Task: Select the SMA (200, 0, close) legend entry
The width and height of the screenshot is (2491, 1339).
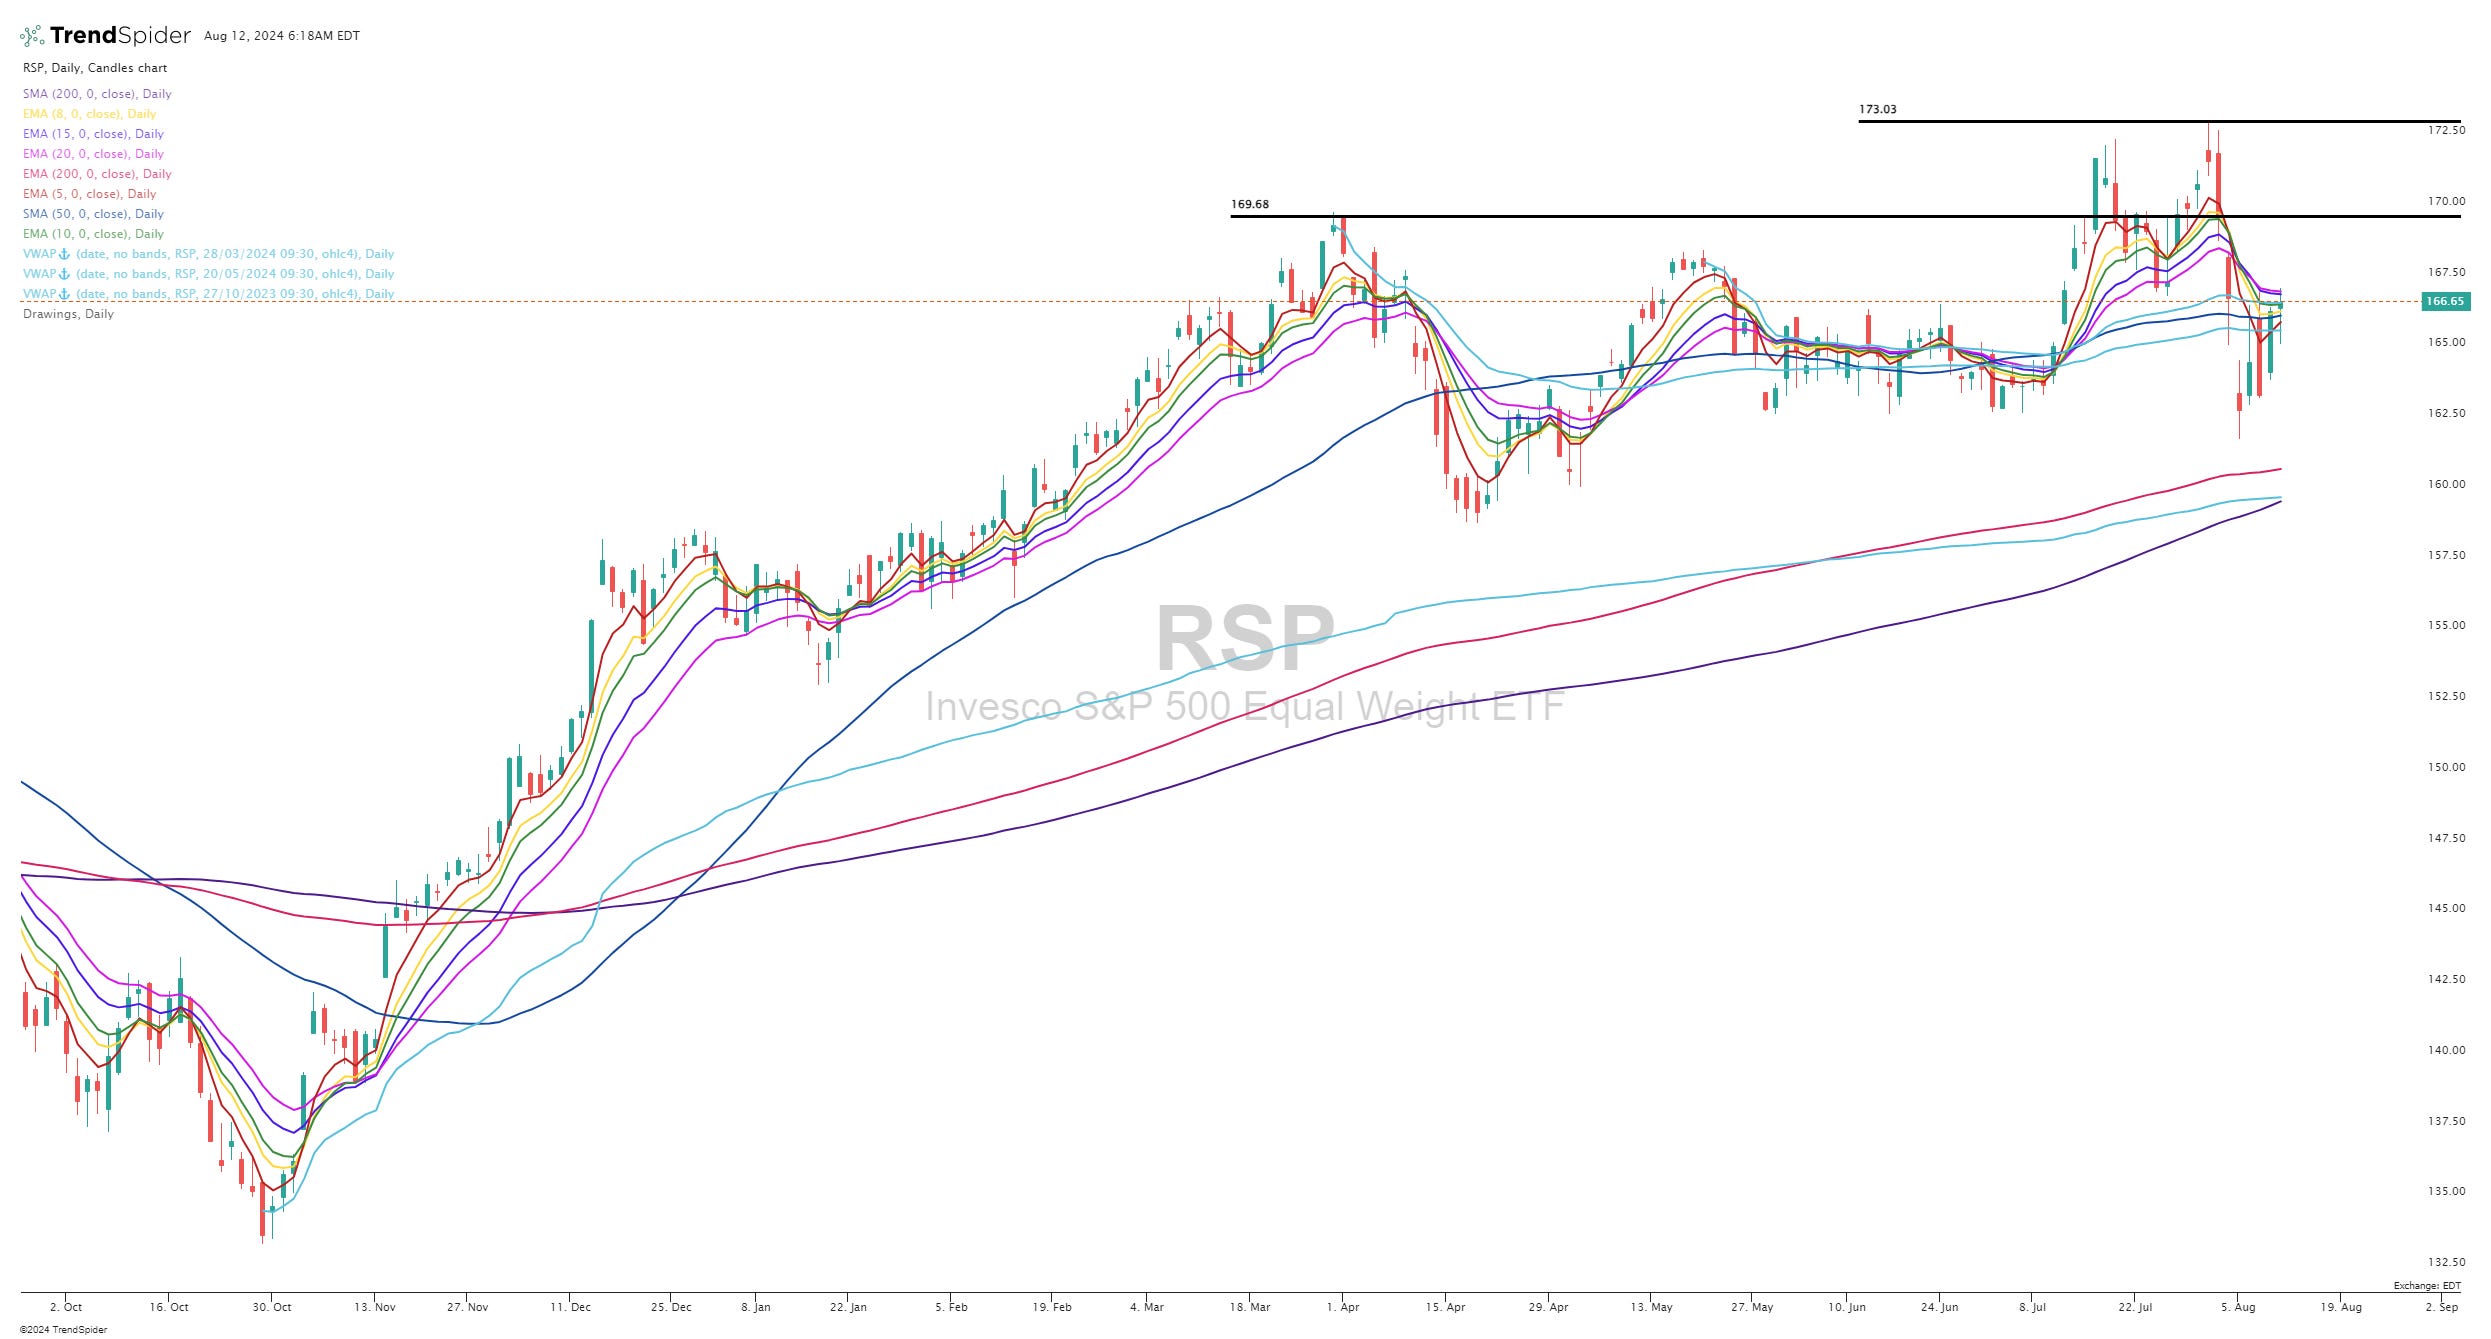Action: 97,94
